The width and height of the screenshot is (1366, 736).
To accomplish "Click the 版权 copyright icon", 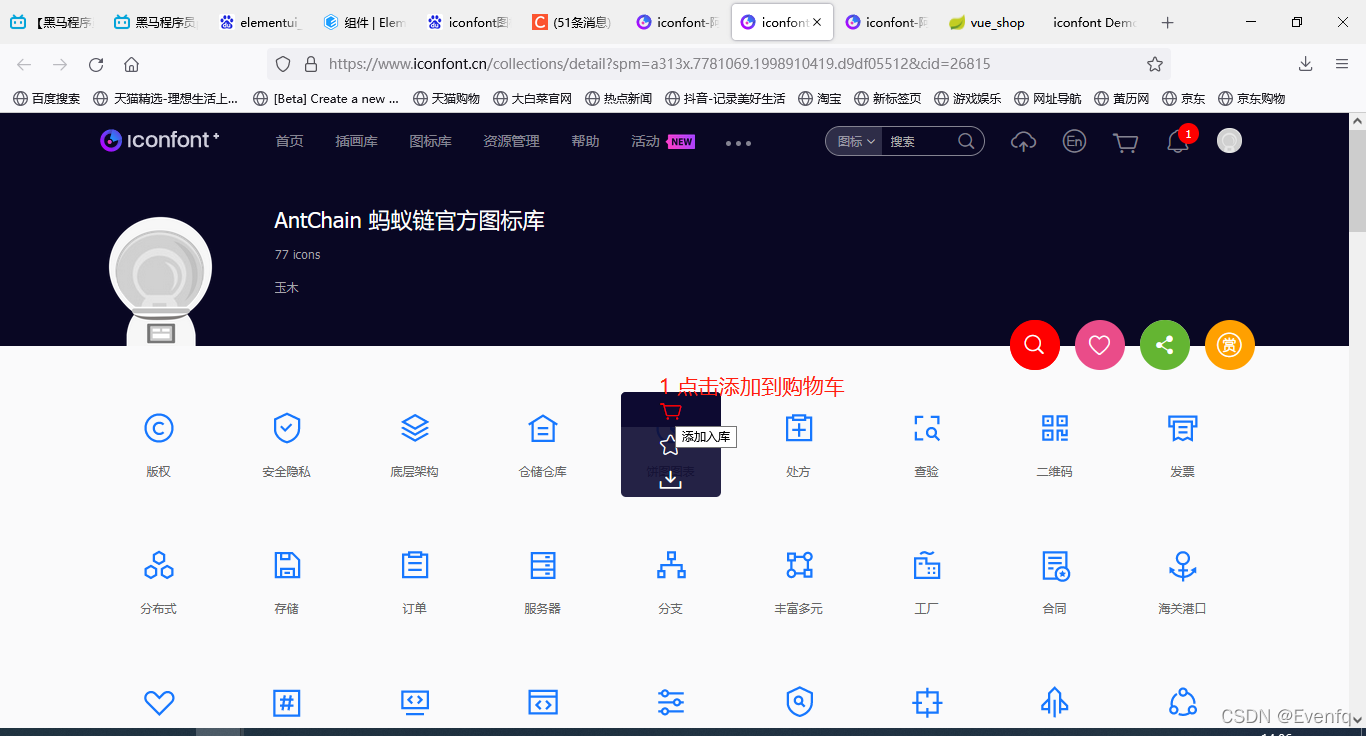I will 159,428.
